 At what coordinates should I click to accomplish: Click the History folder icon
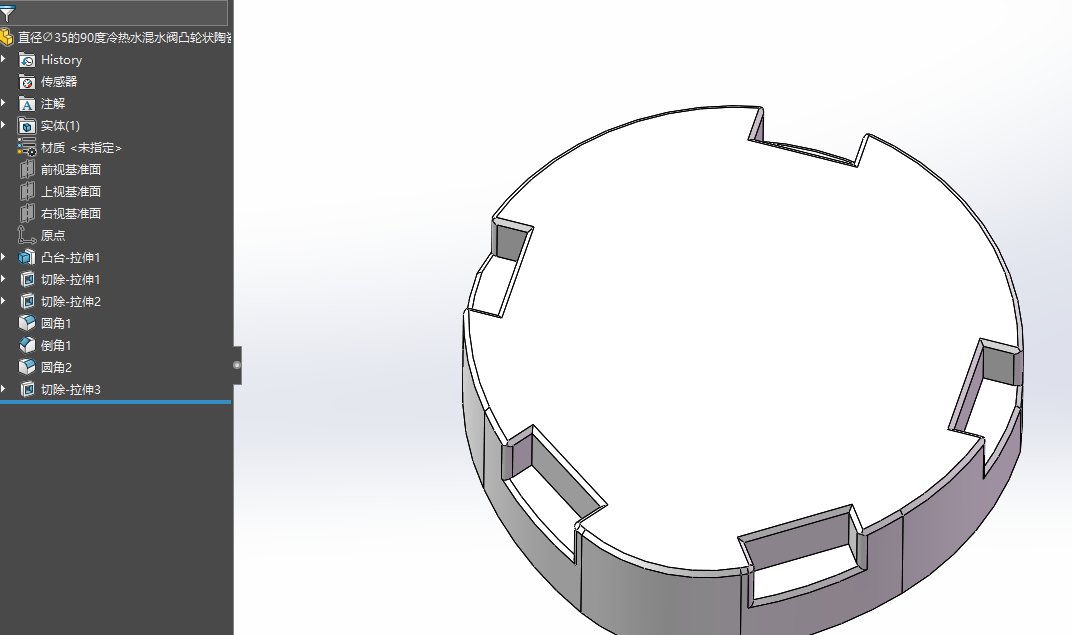pos(27,59)
